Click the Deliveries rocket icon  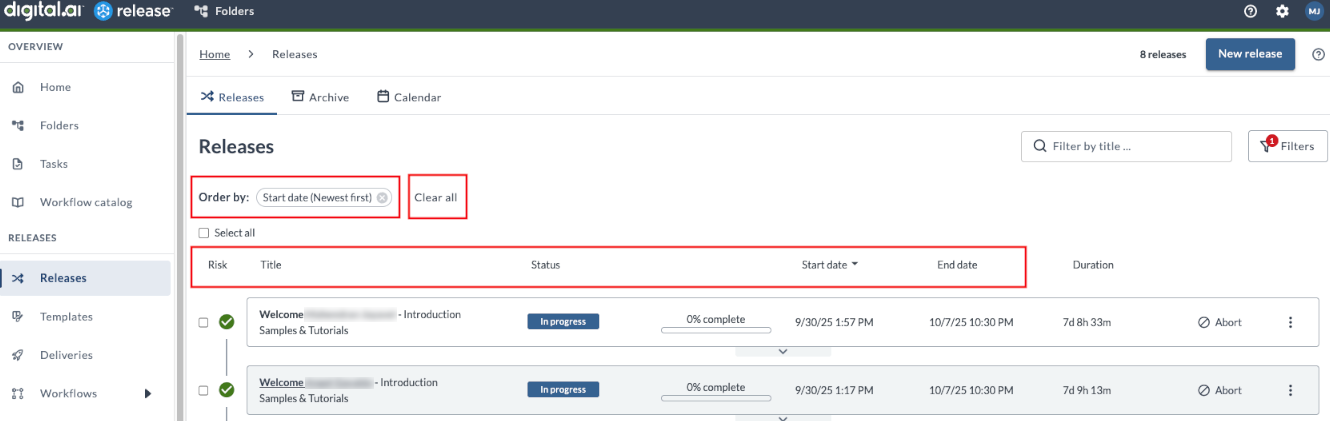tap(18, 355)
